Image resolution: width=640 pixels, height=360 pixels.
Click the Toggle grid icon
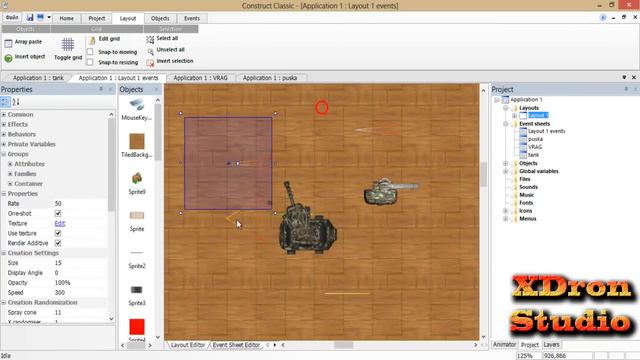[68, 44]
